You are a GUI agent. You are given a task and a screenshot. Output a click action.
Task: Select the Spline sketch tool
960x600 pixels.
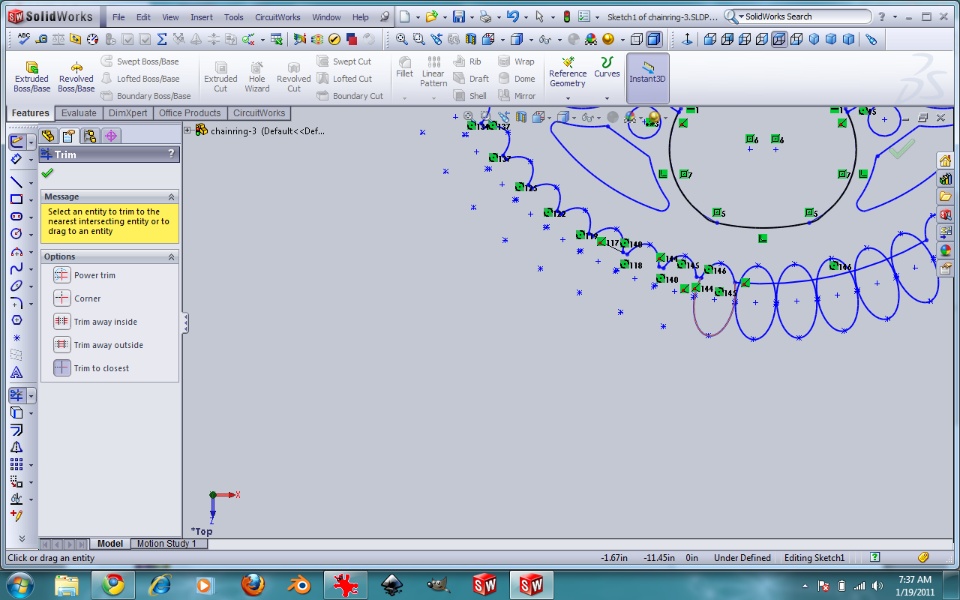point(17,268)
